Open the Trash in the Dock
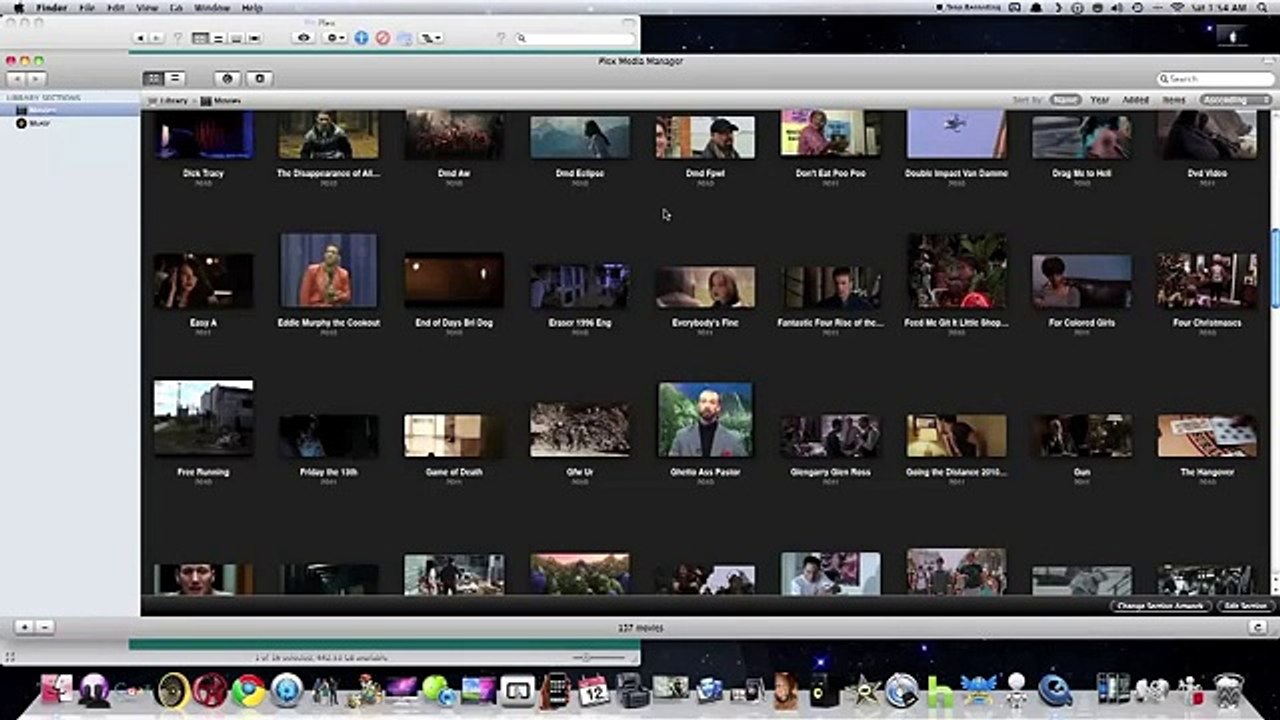This screenshot has width=1280, height=720. coord(1228,690)
